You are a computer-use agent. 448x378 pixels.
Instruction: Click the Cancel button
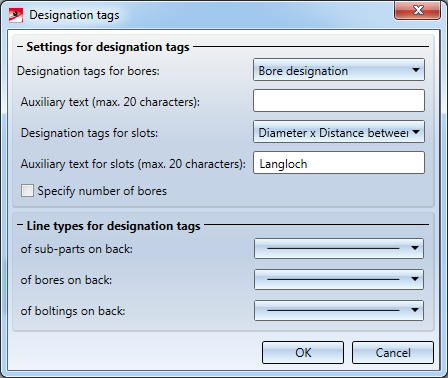(393, 352)
